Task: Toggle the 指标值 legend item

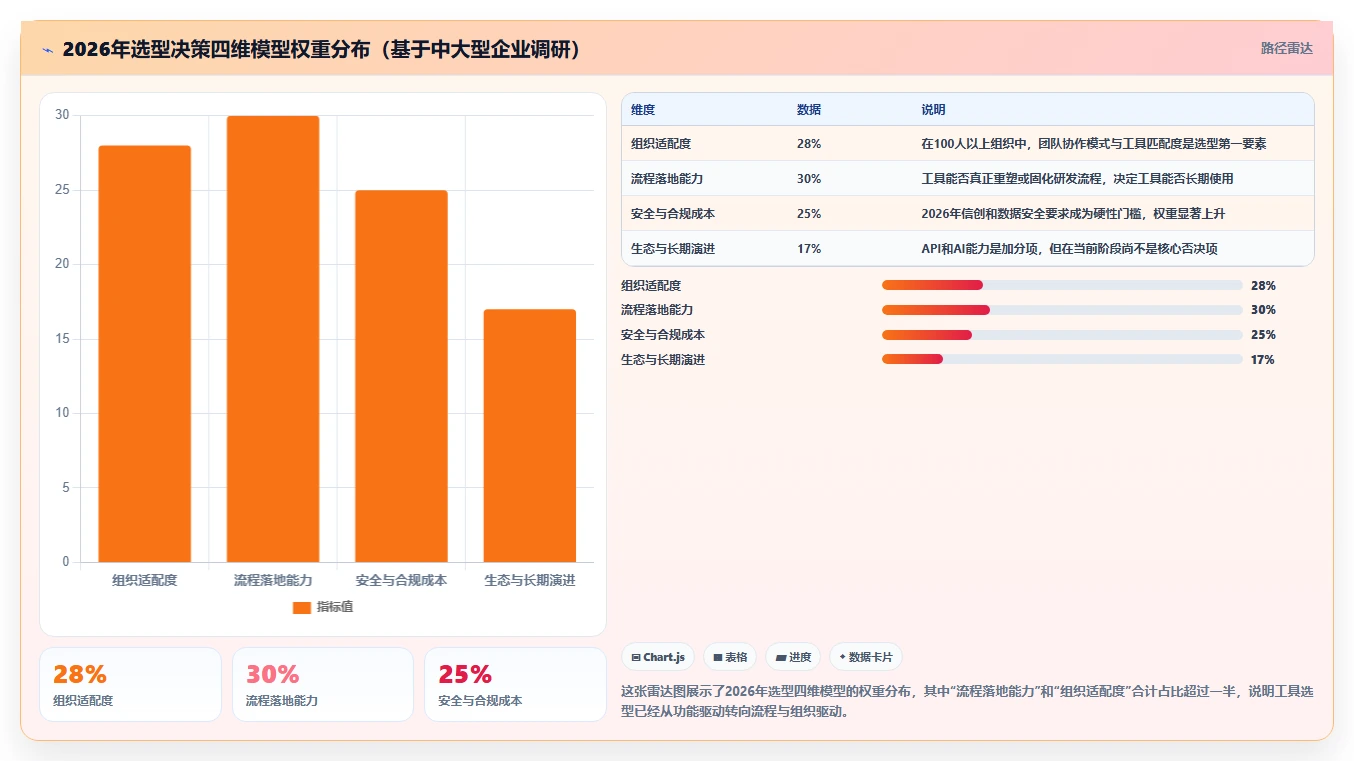Action: click(x=322, y=607)
